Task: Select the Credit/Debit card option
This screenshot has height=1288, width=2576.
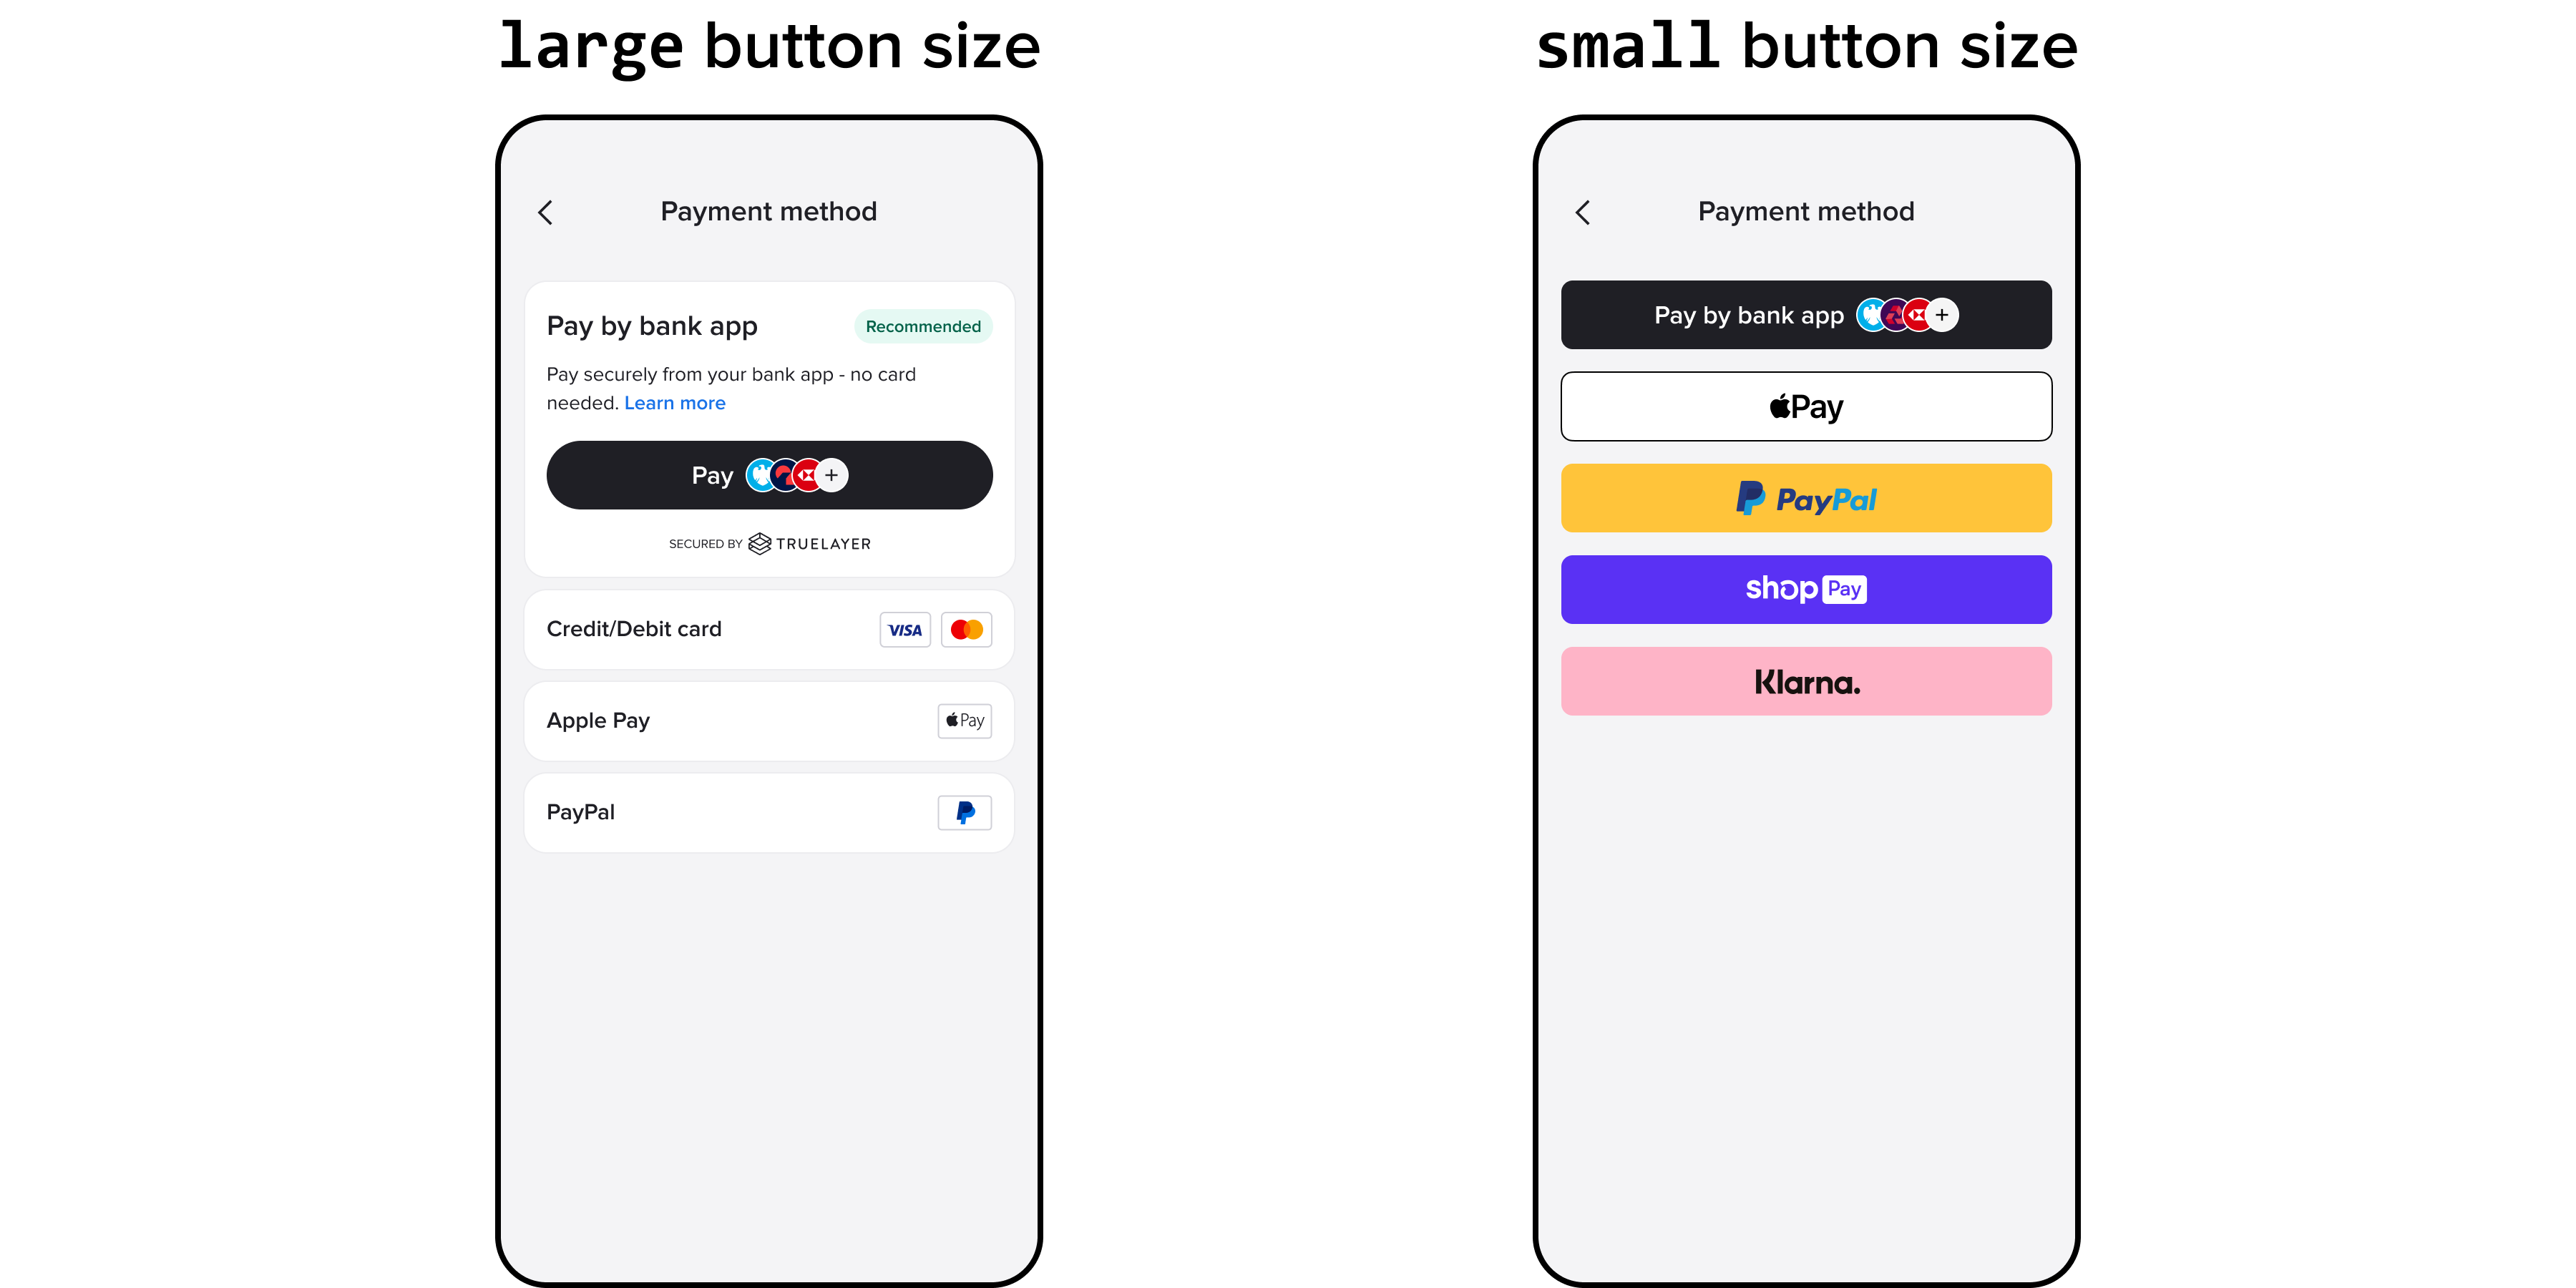Action: point(767,629)
